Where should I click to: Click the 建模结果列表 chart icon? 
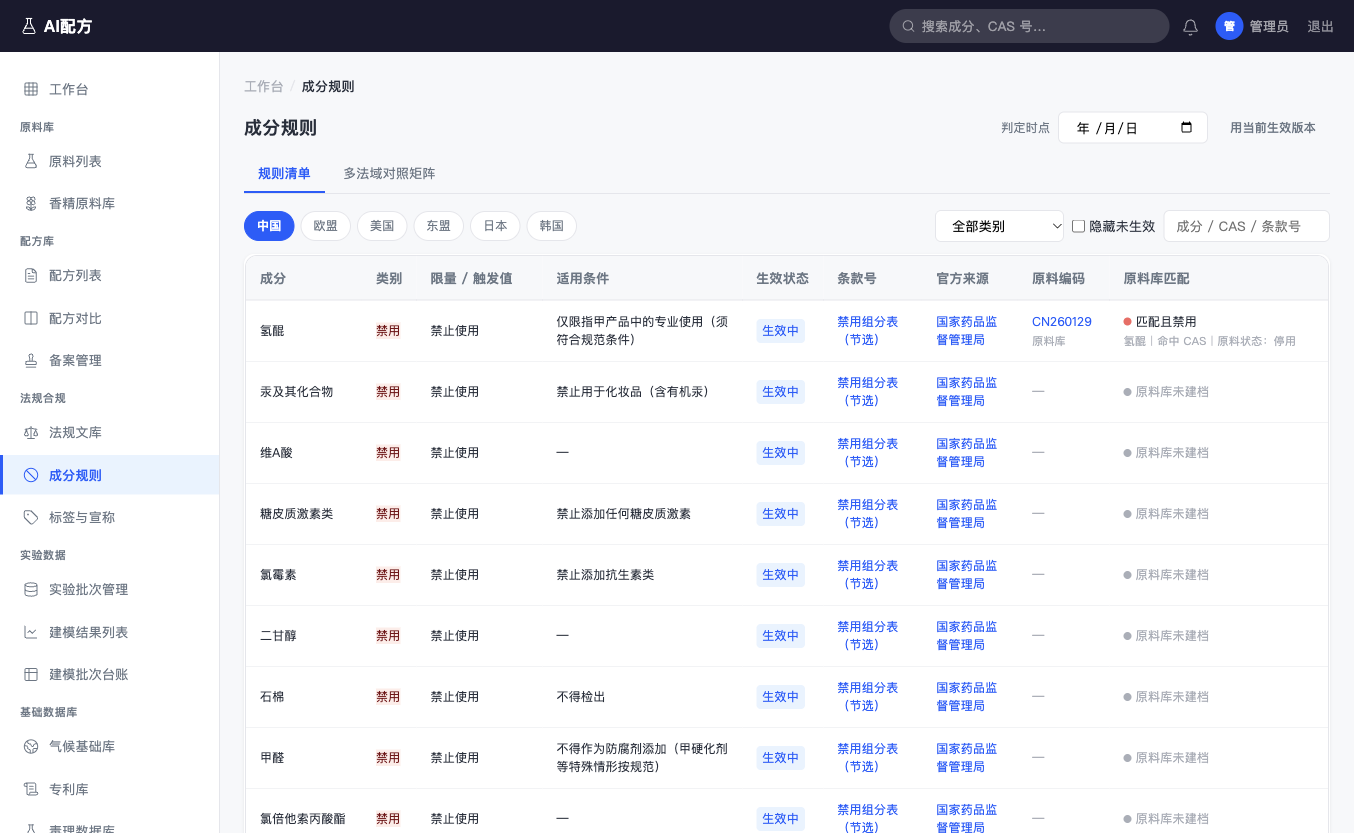(x=31, y=632)
